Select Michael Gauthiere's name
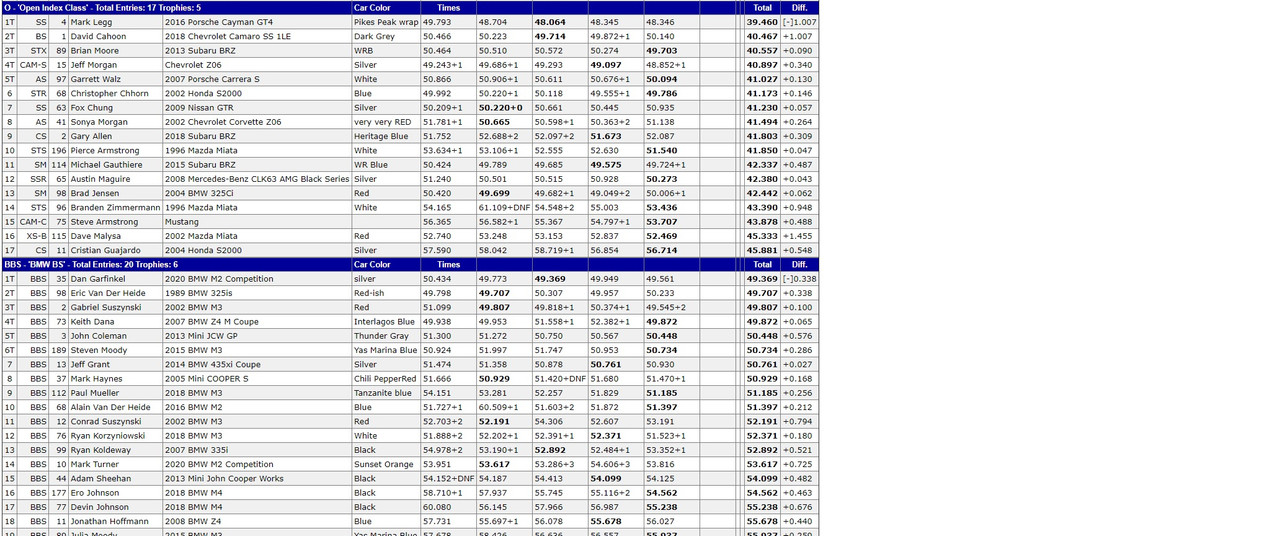 pyautogui.click(x=107, y=165)
